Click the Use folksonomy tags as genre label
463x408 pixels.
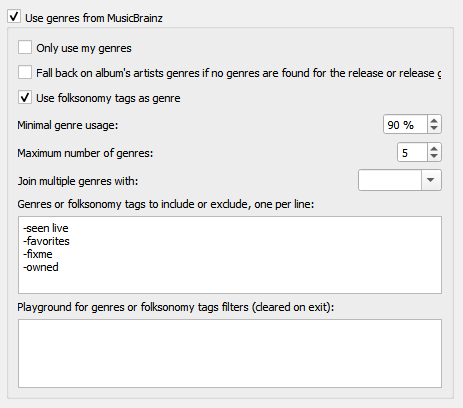tap(108, 98)
